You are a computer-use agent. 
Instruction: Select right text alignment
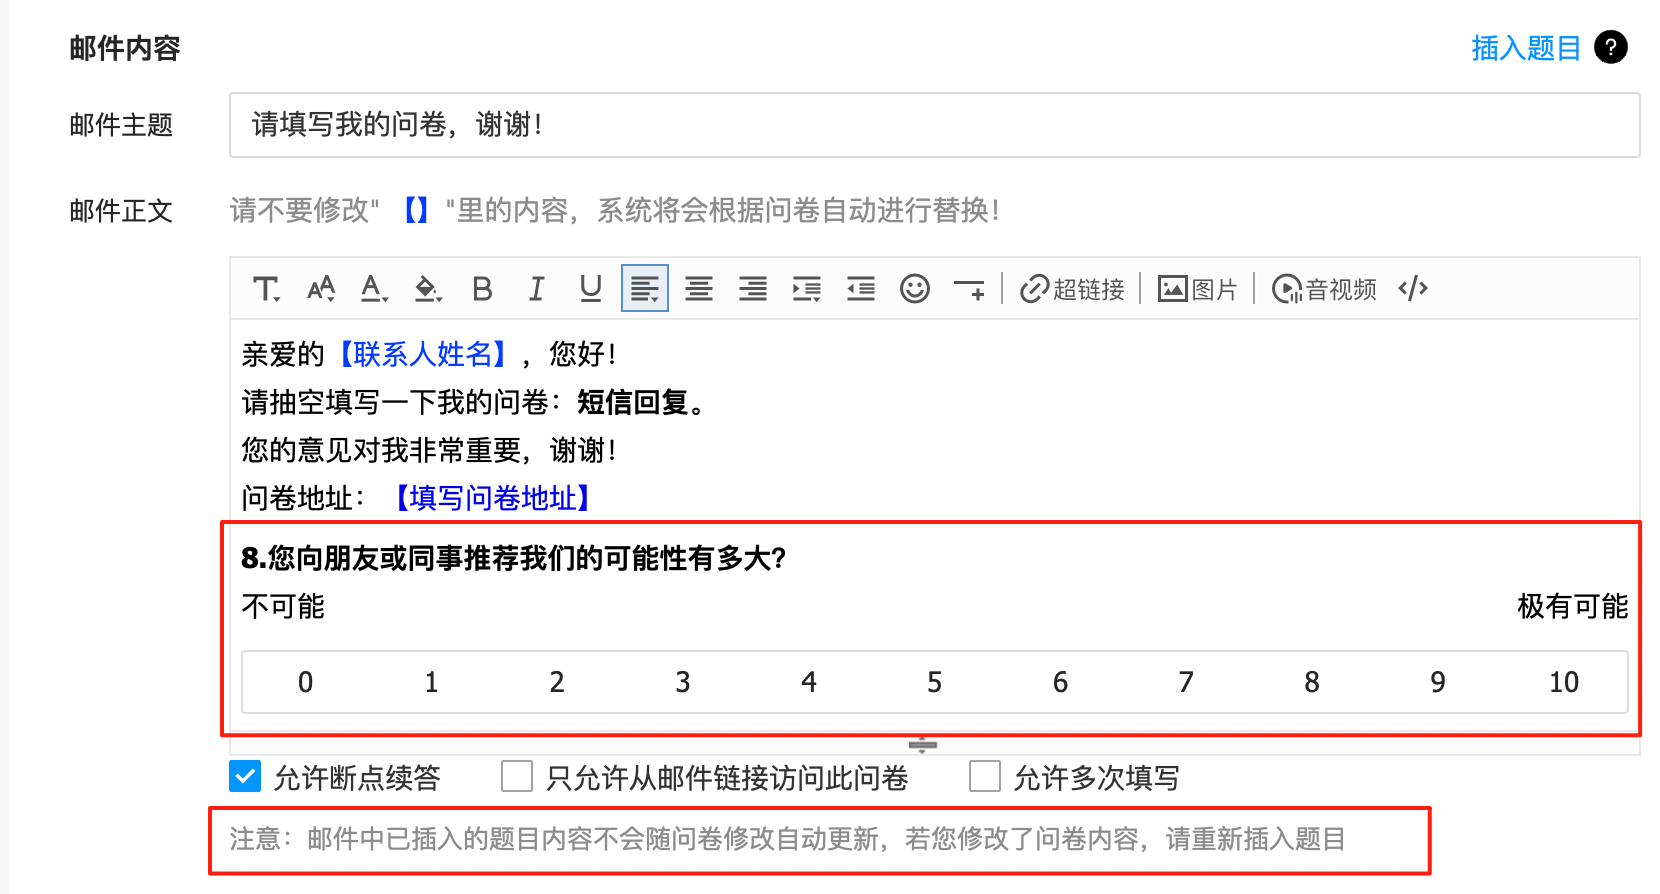[753, 289]
